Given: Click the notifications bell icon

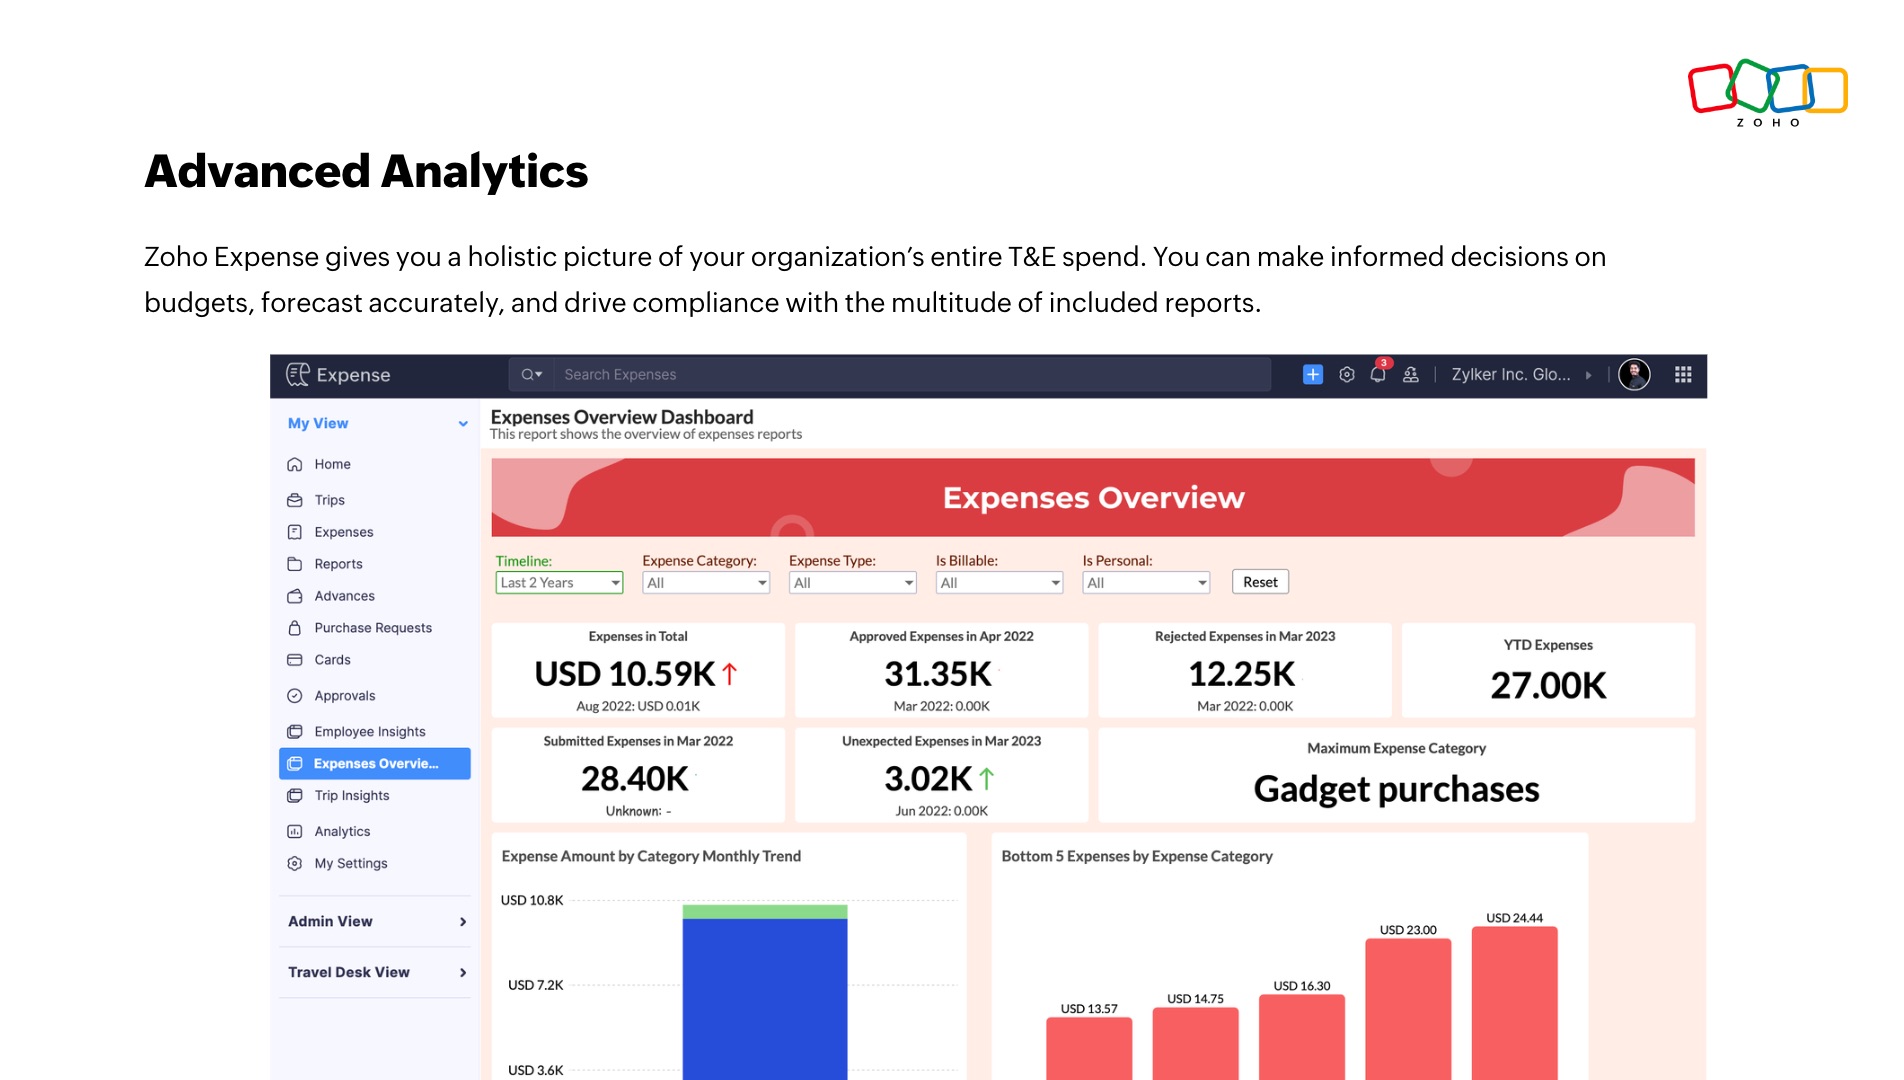Looking at the screenshot, I should pos(1378,374).
